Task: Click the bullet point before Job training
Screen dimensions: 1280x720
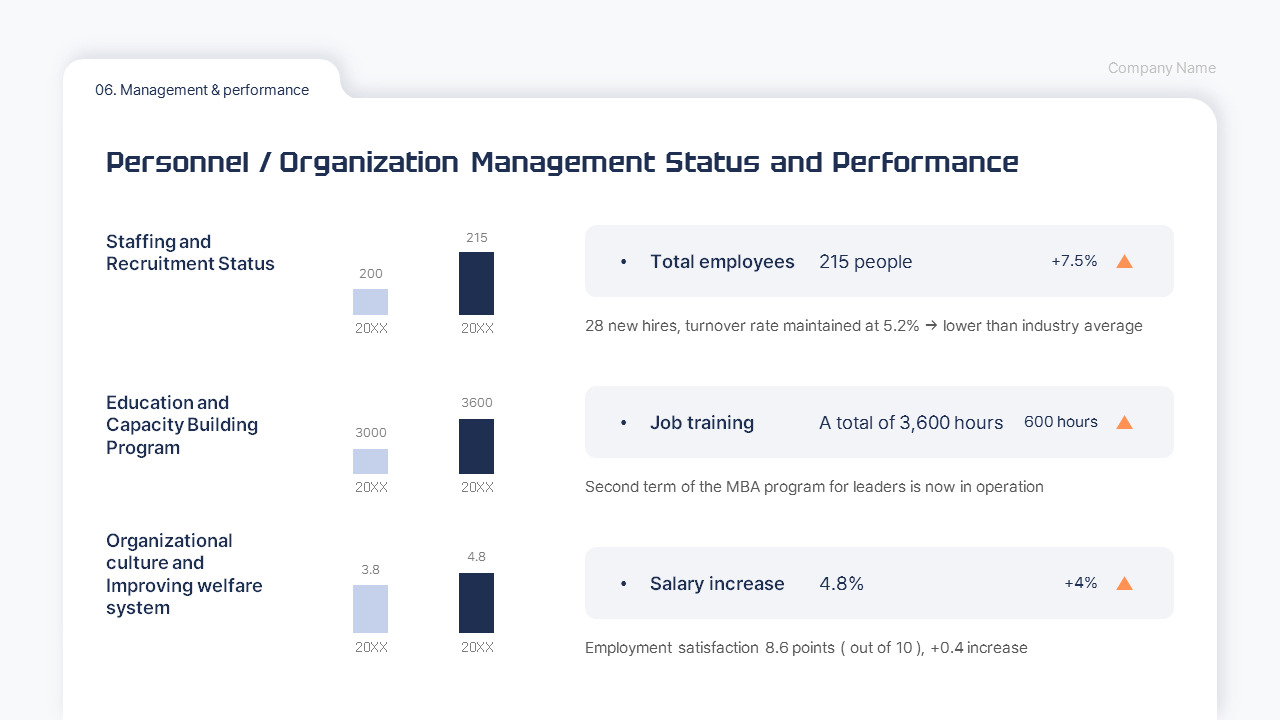Action: pyautogui.click(x=623, y=423)
